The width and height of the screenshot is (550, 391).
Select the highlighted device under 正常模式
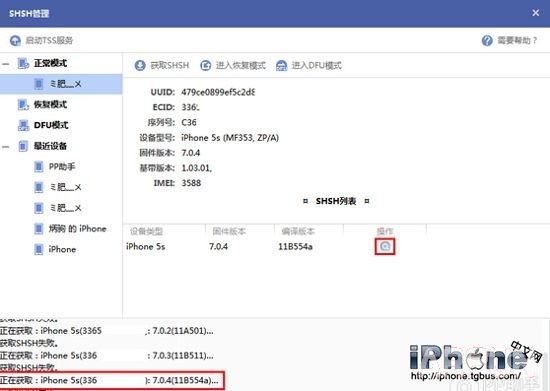[x=61, y=84]
